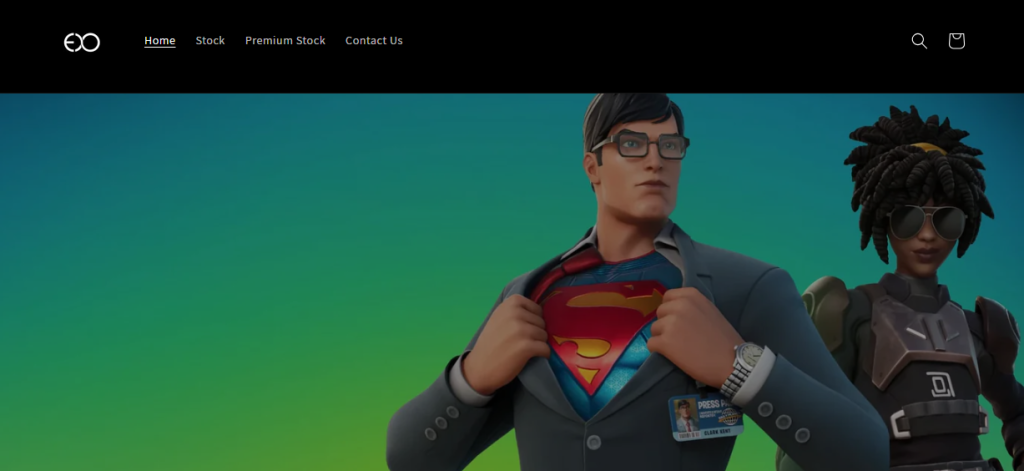
Task: Click the center button on the gray suit jacket
Action: click(593, 441)
